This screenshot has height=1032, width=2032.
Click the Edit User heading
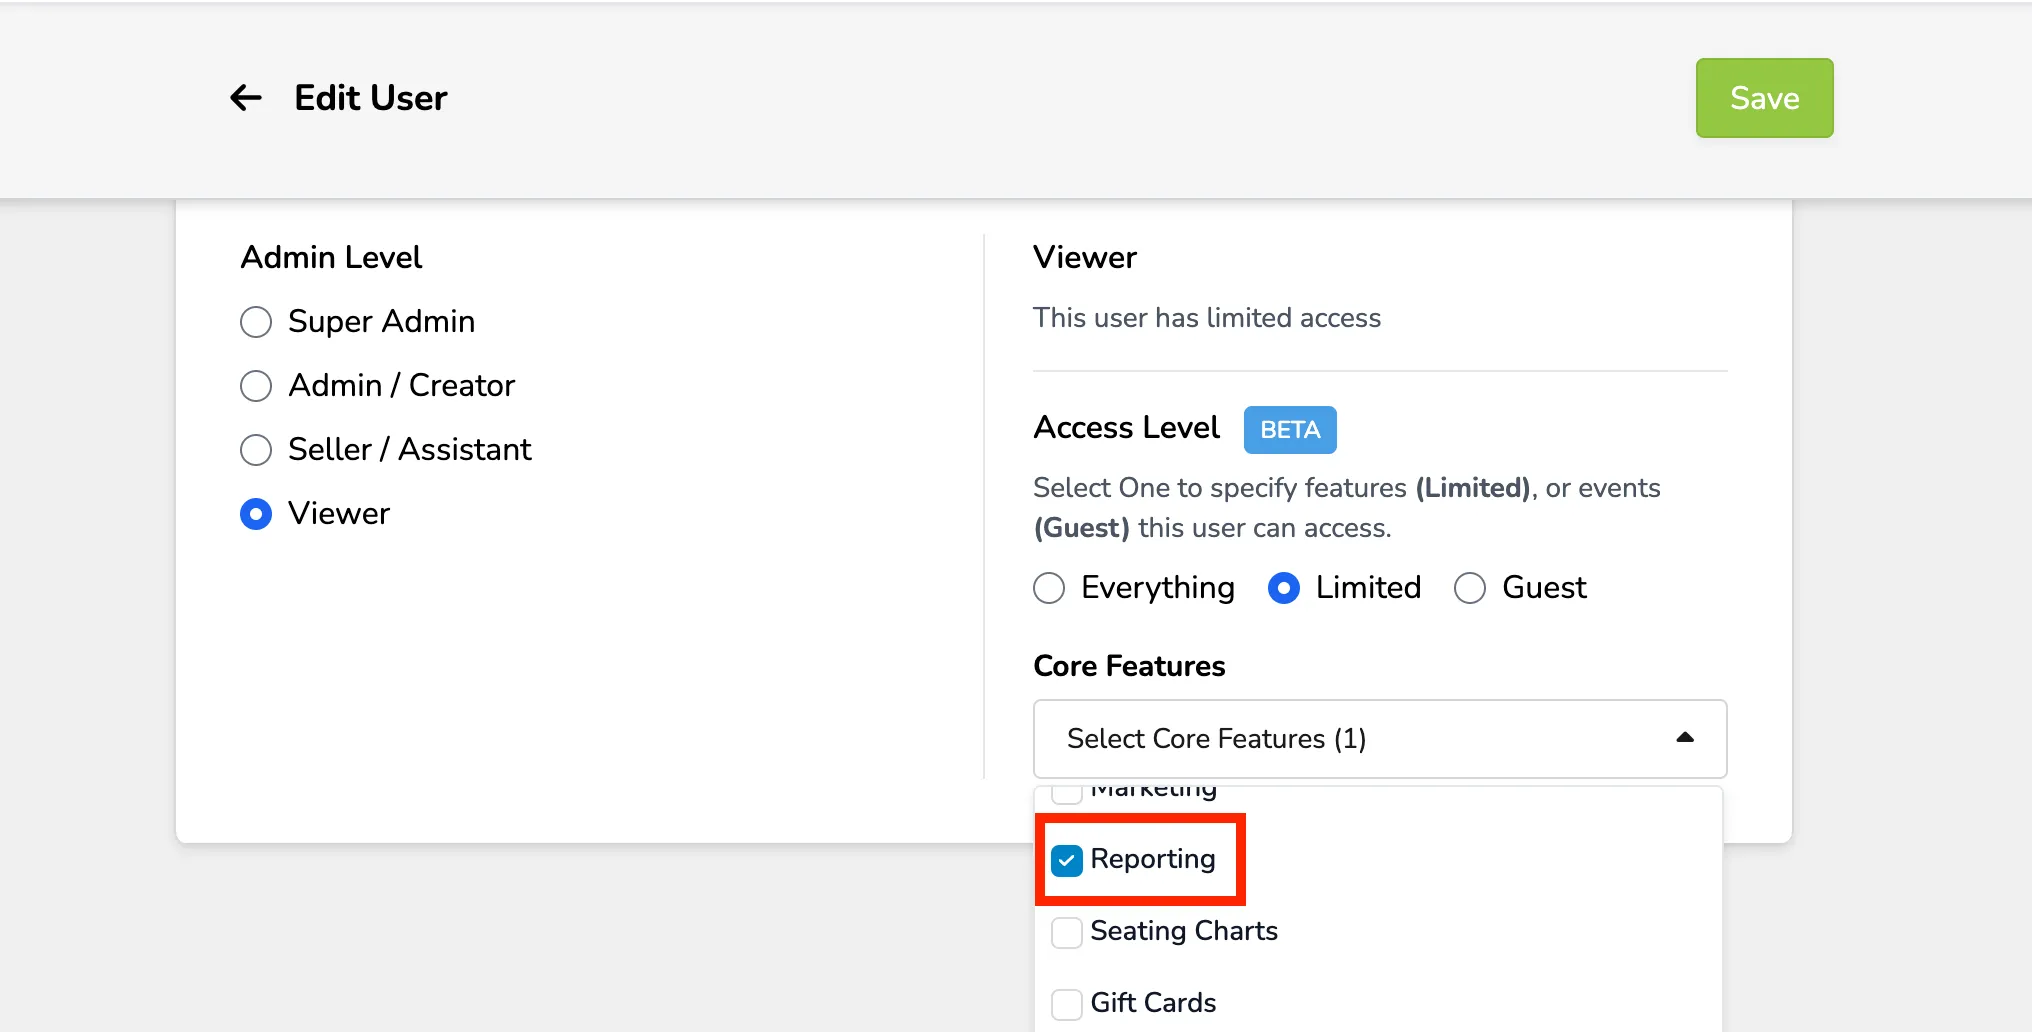click(370, 98)
